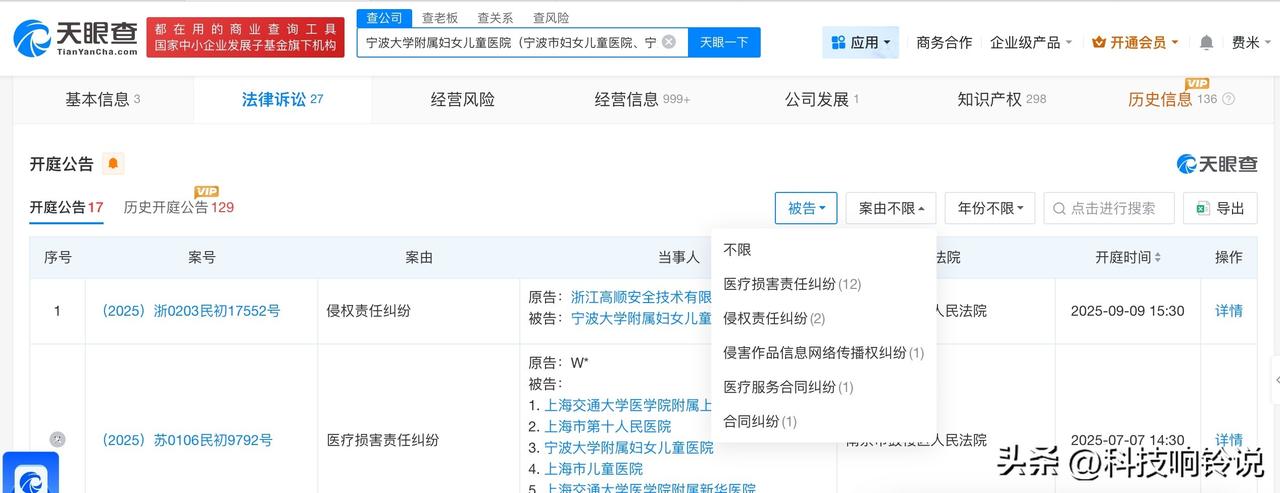Click the side panel arrow at right edge
Image resolution: width=1280 pixels, height=493 pixels.
[x=1276, y=382]
